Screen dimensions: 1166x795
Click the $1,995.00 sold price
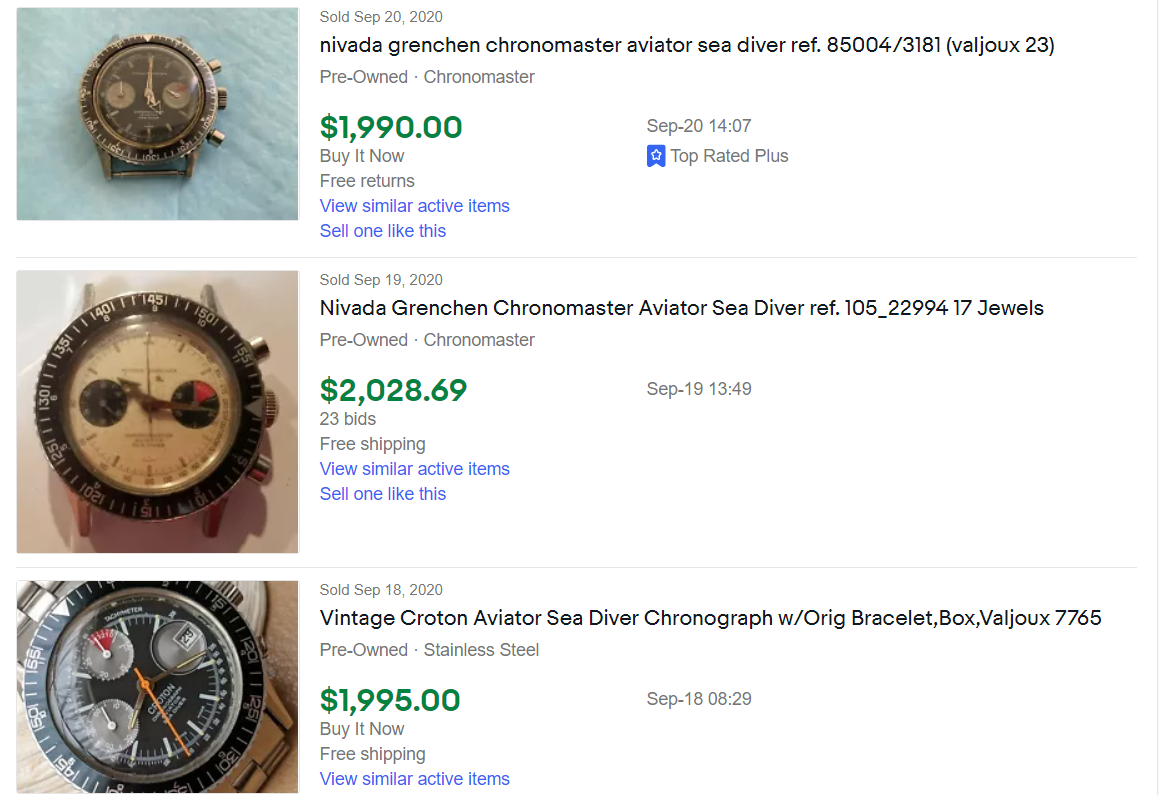[390, 700]
